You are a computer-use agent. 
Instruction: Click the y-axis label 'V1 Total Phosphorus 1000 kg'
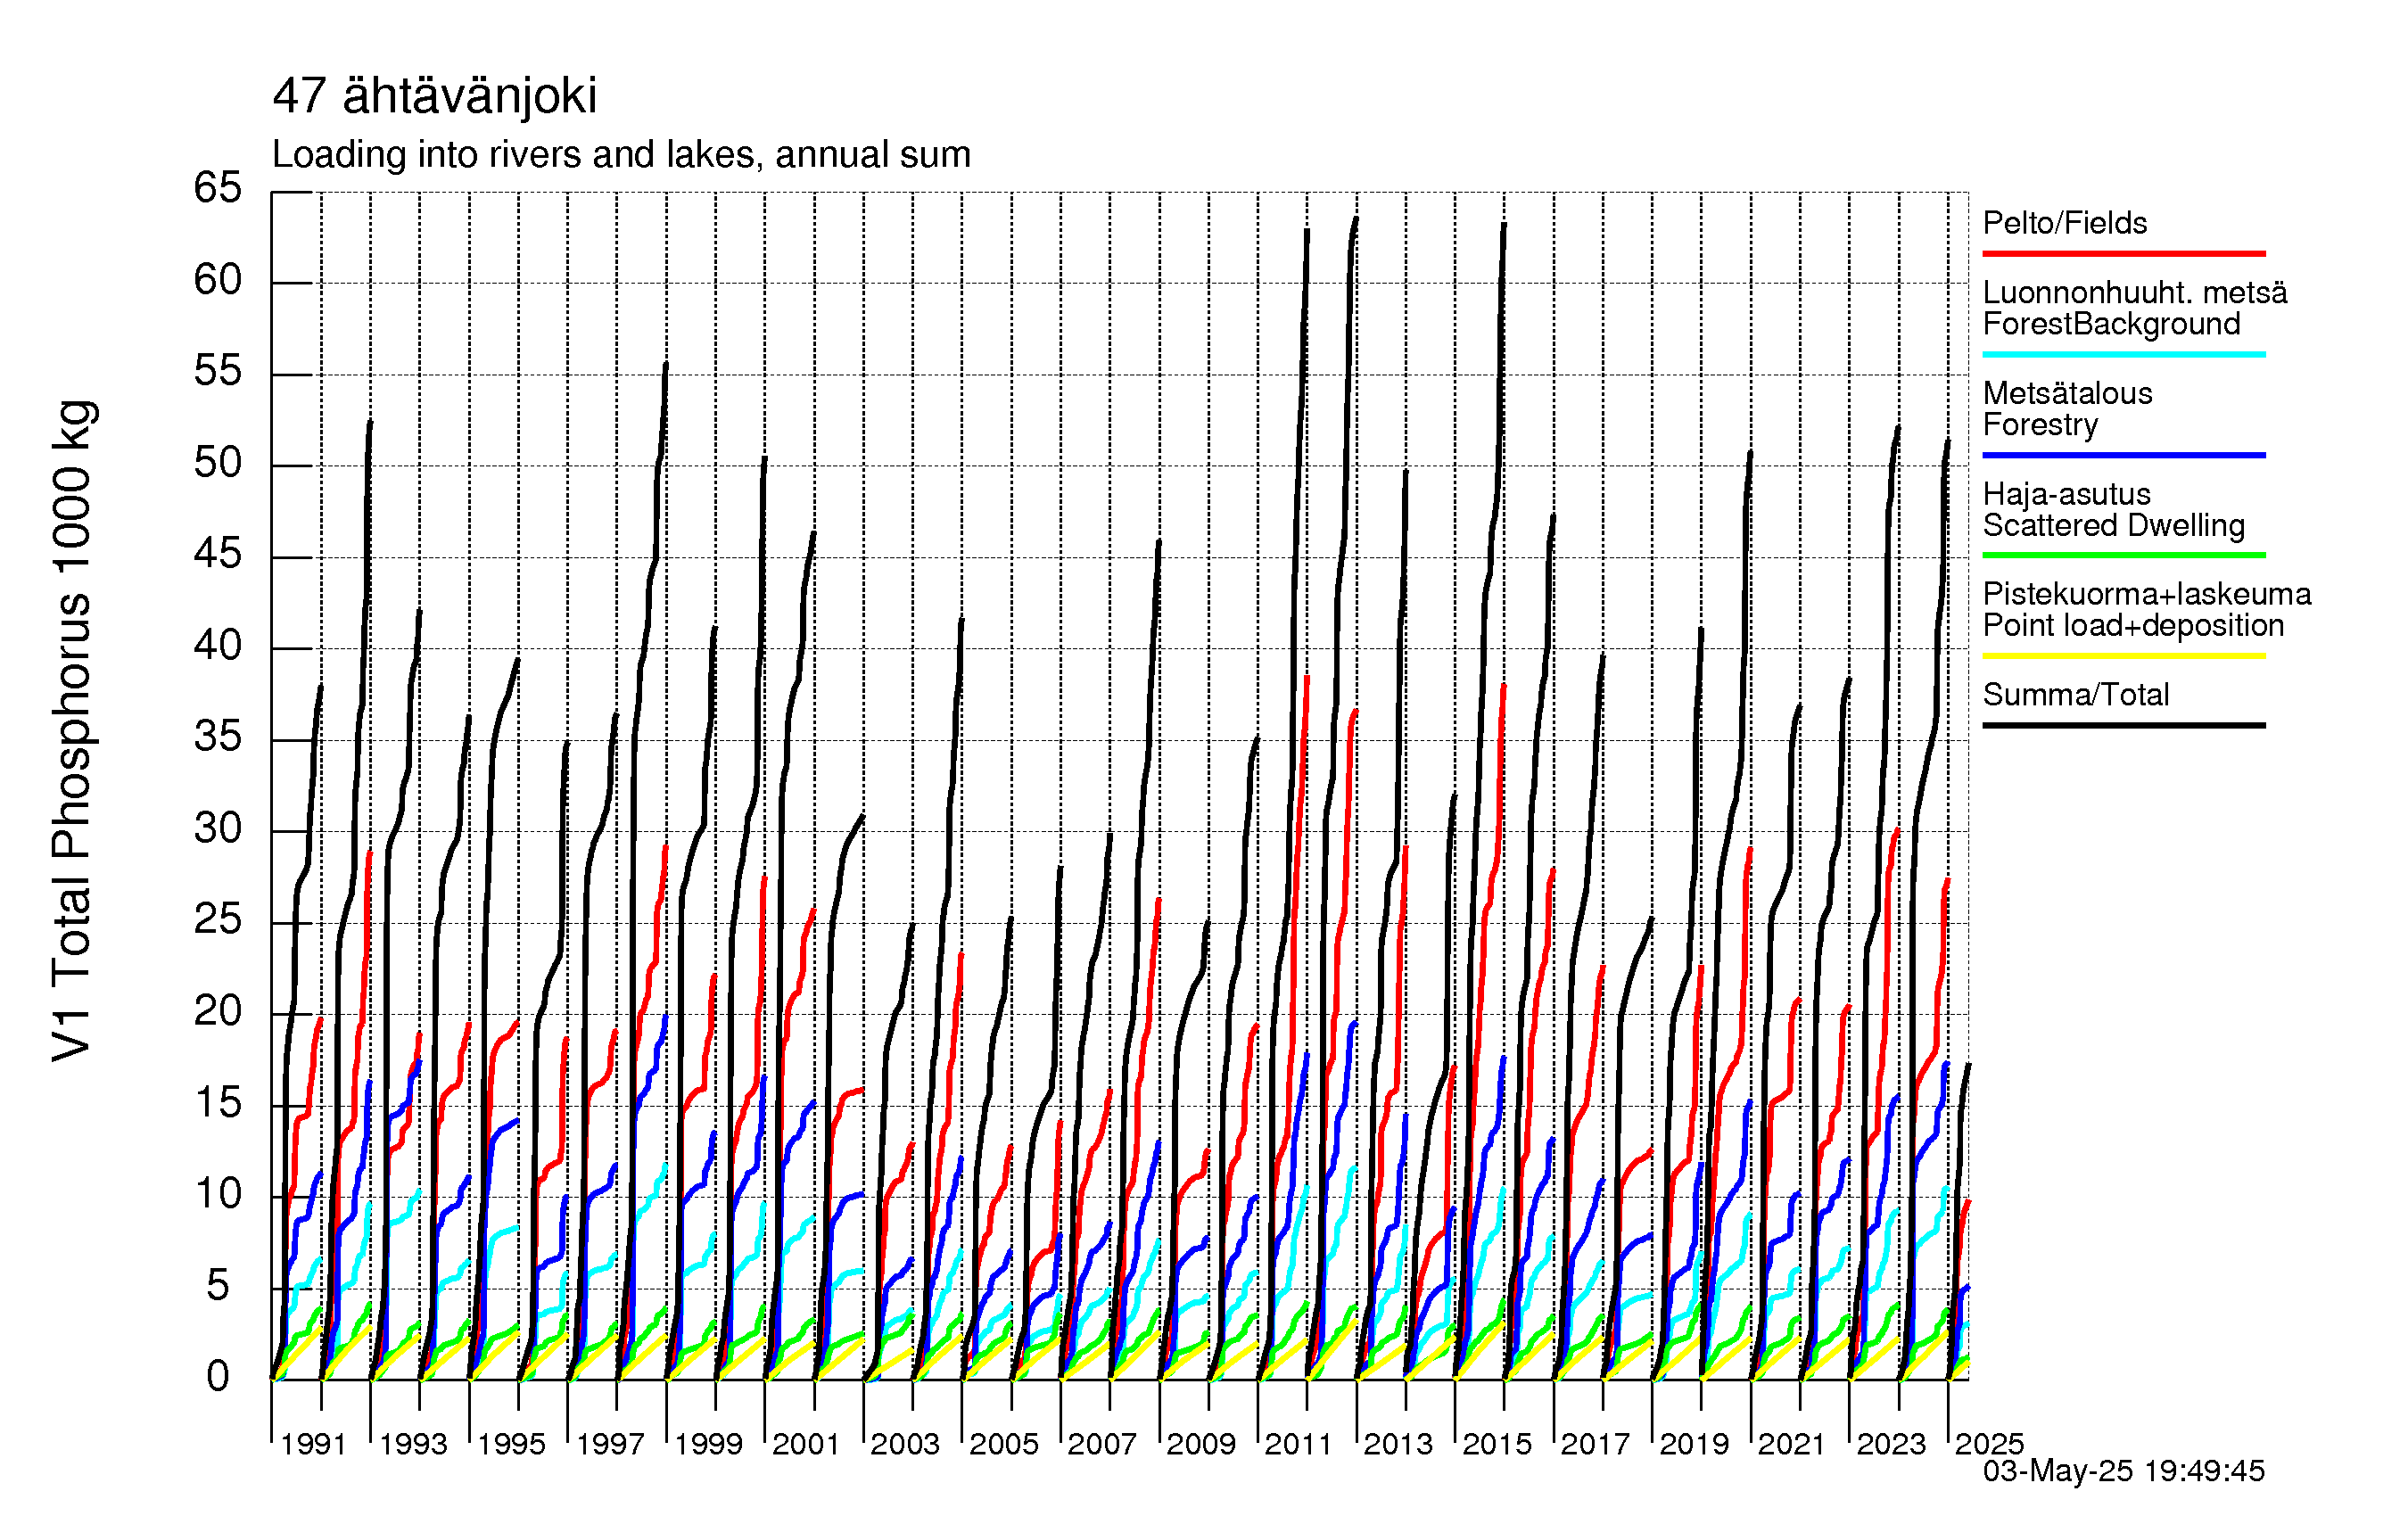pos(72,731)
